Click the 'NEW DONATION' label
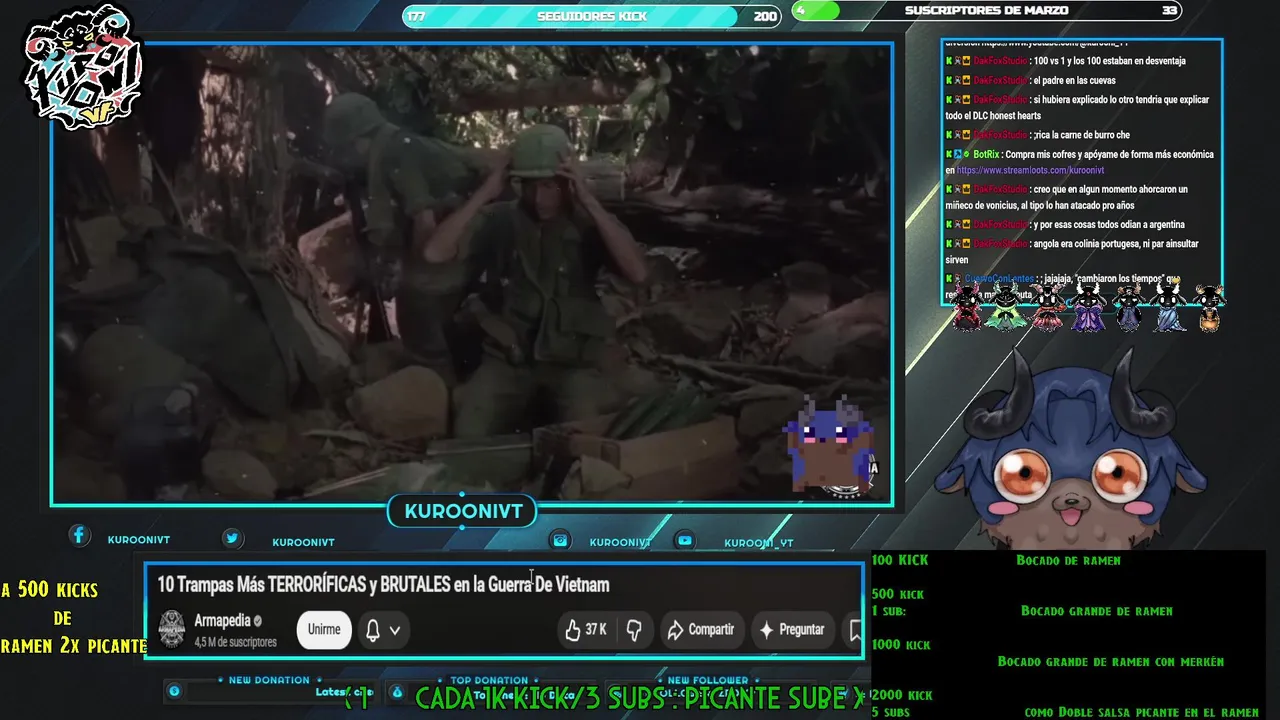 pos(269,680)
